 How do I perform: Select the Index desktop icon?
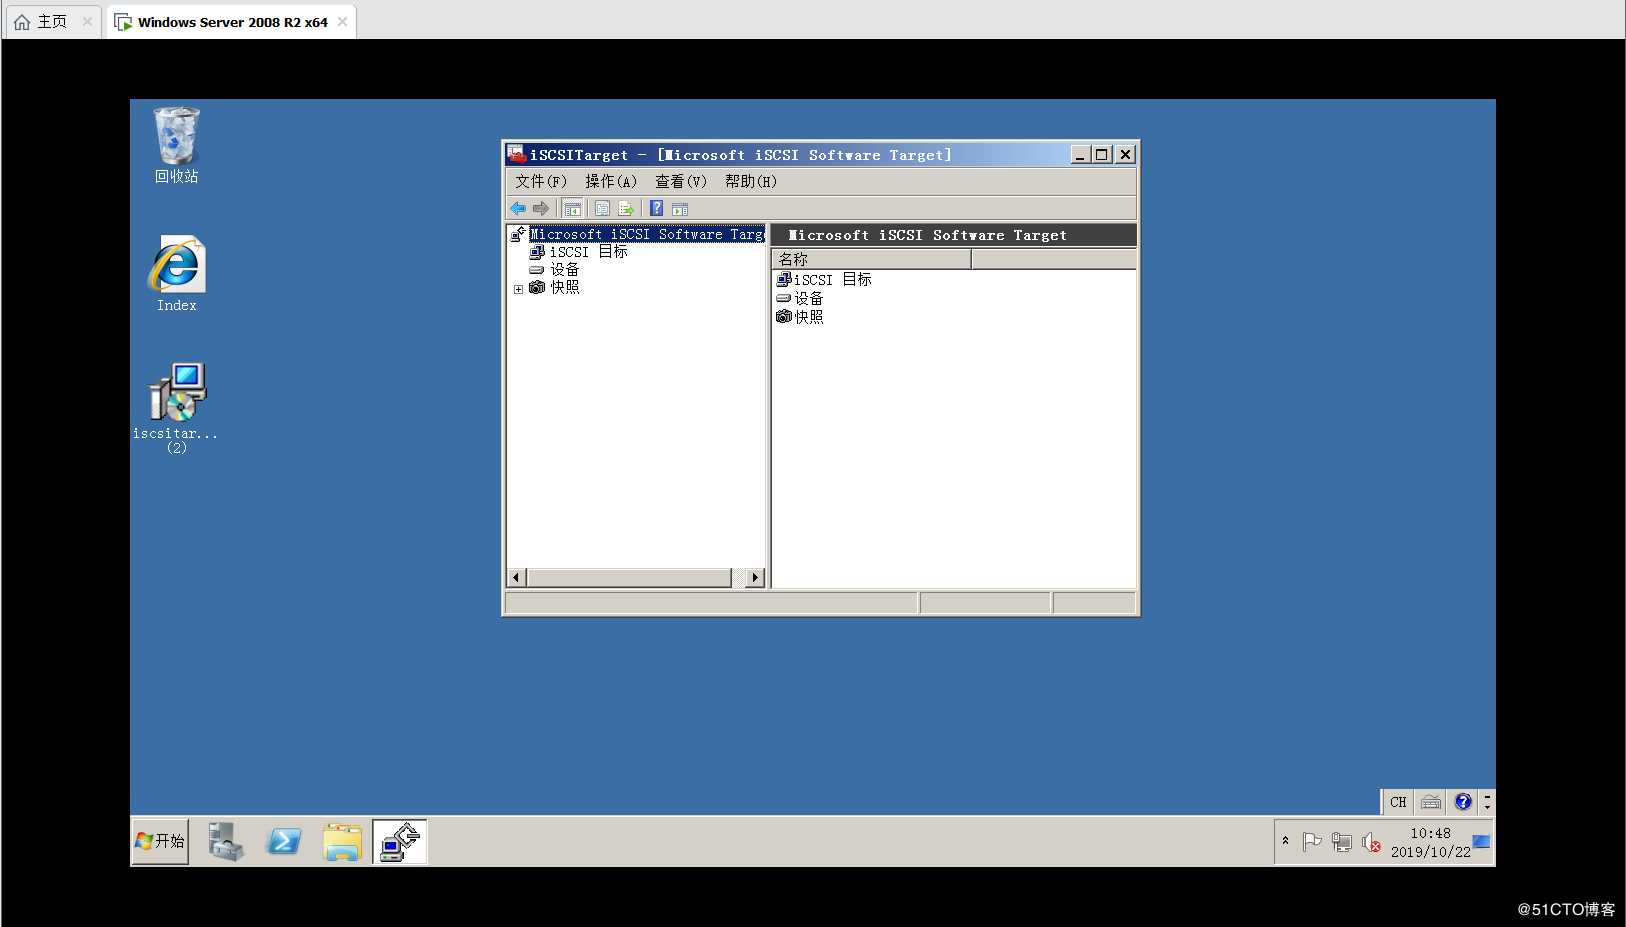[x=177, y=274]
